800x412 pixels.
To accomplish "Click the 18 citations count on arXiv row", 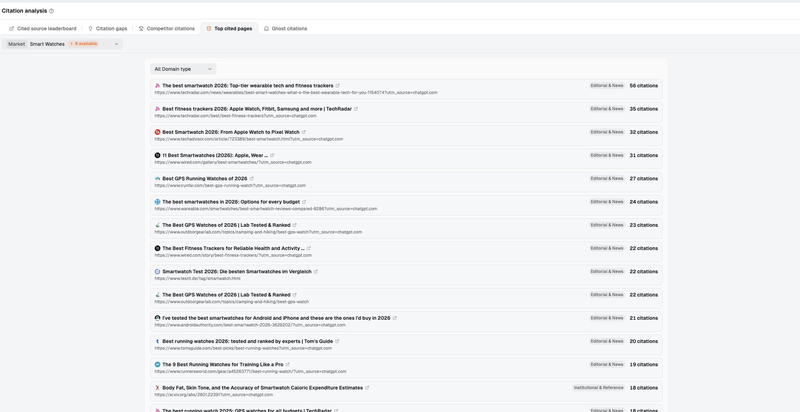I will (x=643, y=388).
